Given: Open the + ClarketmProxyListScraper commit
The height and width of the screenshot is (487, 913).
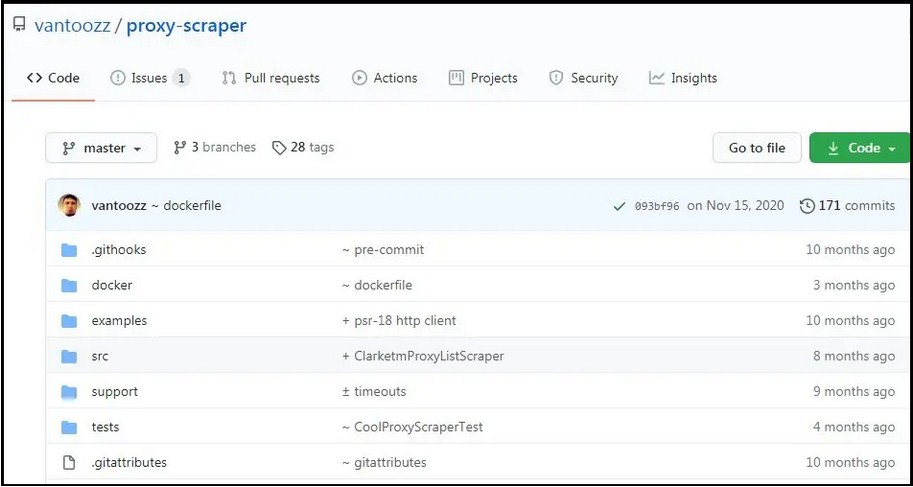Looking at the screenshot, I should coord(423,356).
